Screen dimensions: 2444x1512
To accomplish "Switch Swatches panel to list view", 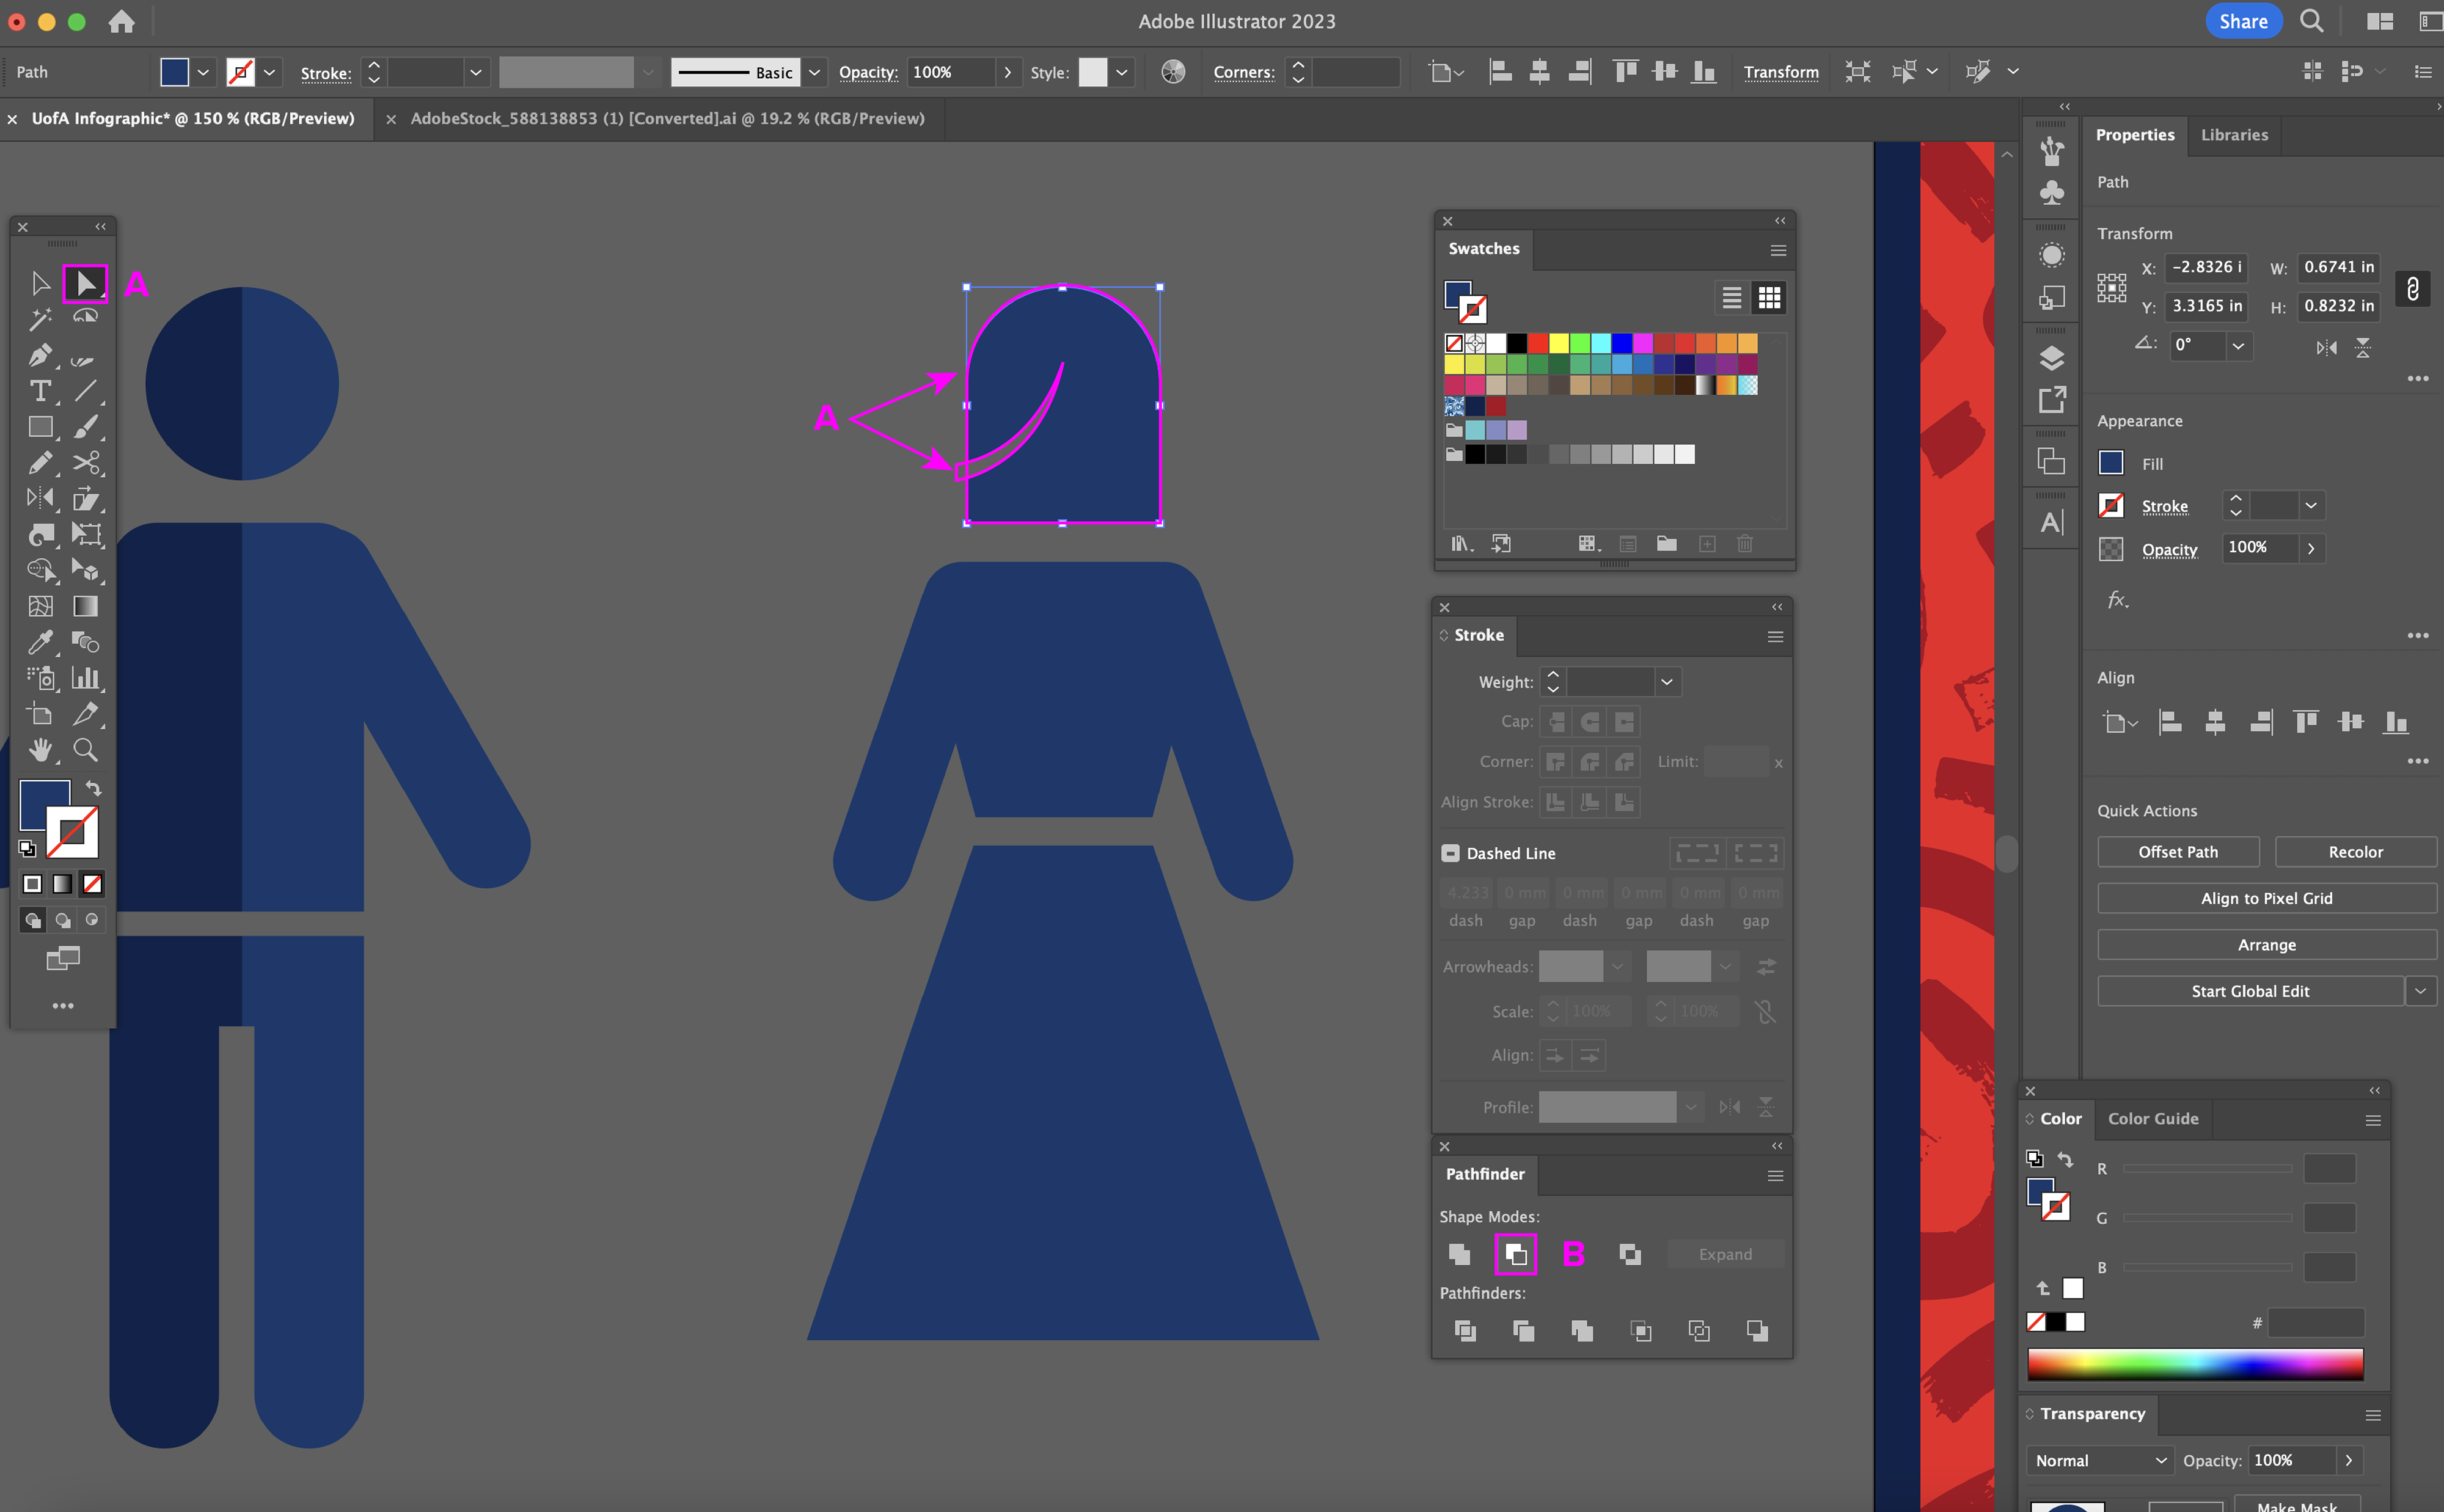I will (1731, 297).
